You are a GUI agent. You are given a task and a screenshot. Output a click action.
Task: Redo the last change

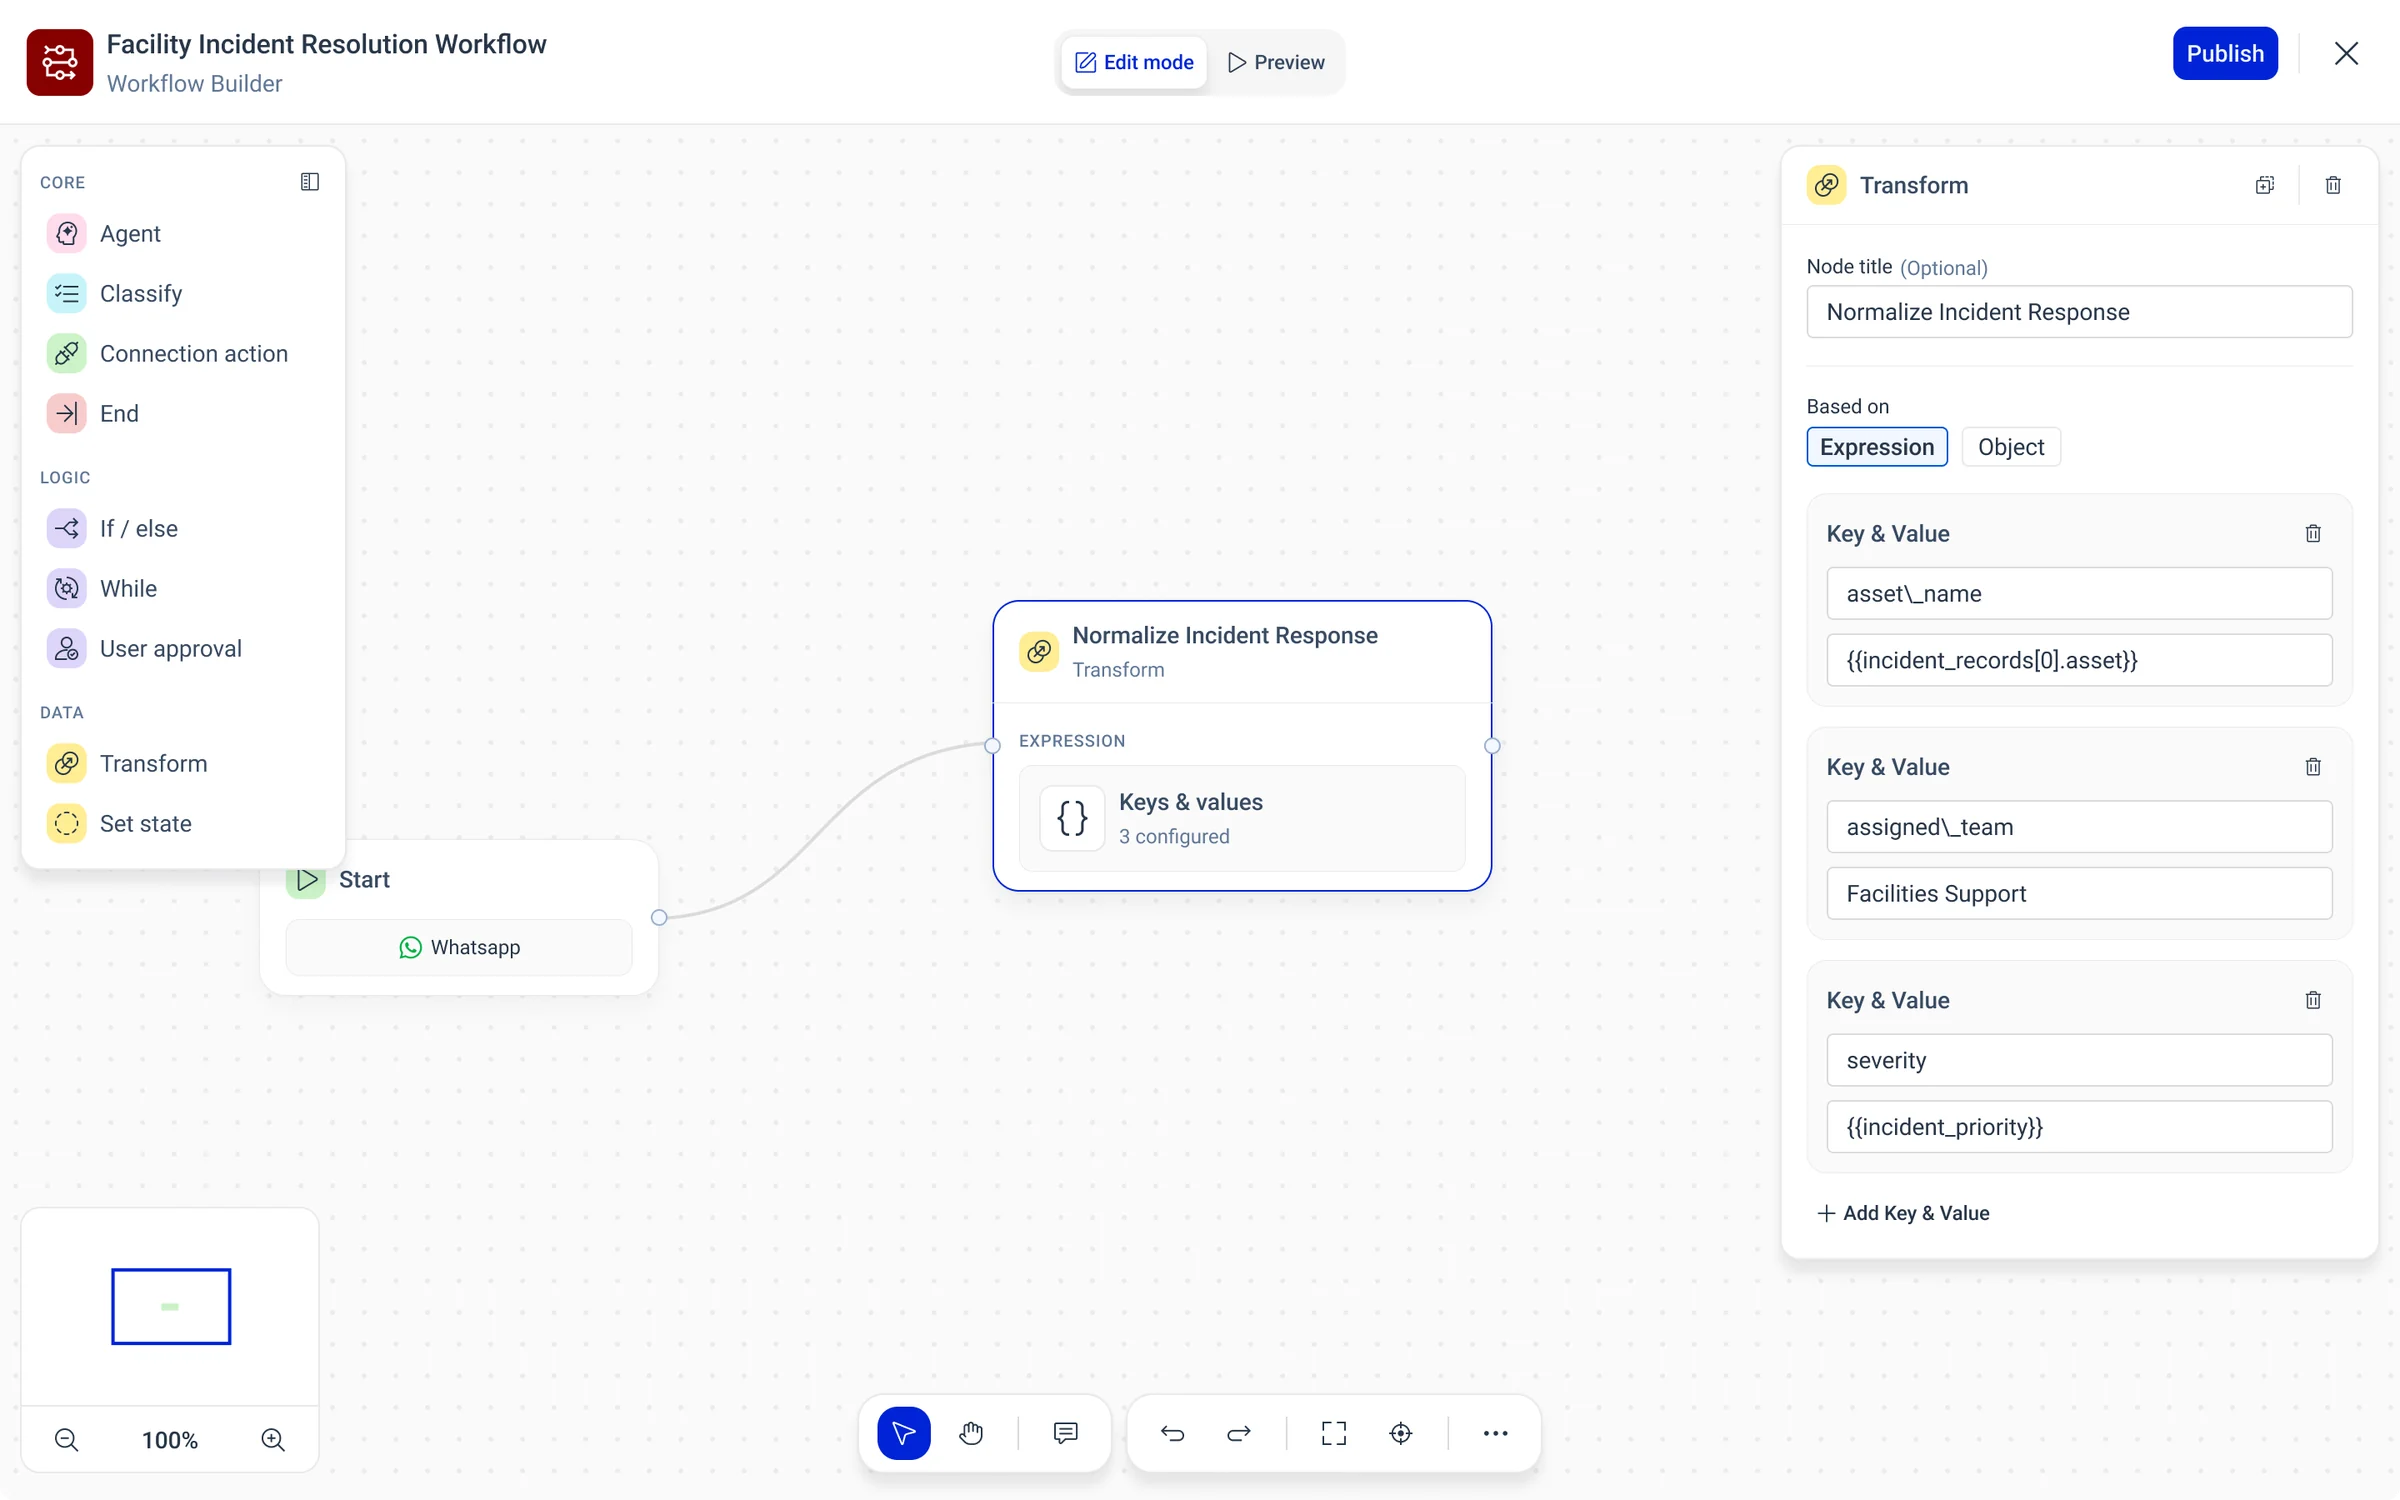click(1239, 1433)
